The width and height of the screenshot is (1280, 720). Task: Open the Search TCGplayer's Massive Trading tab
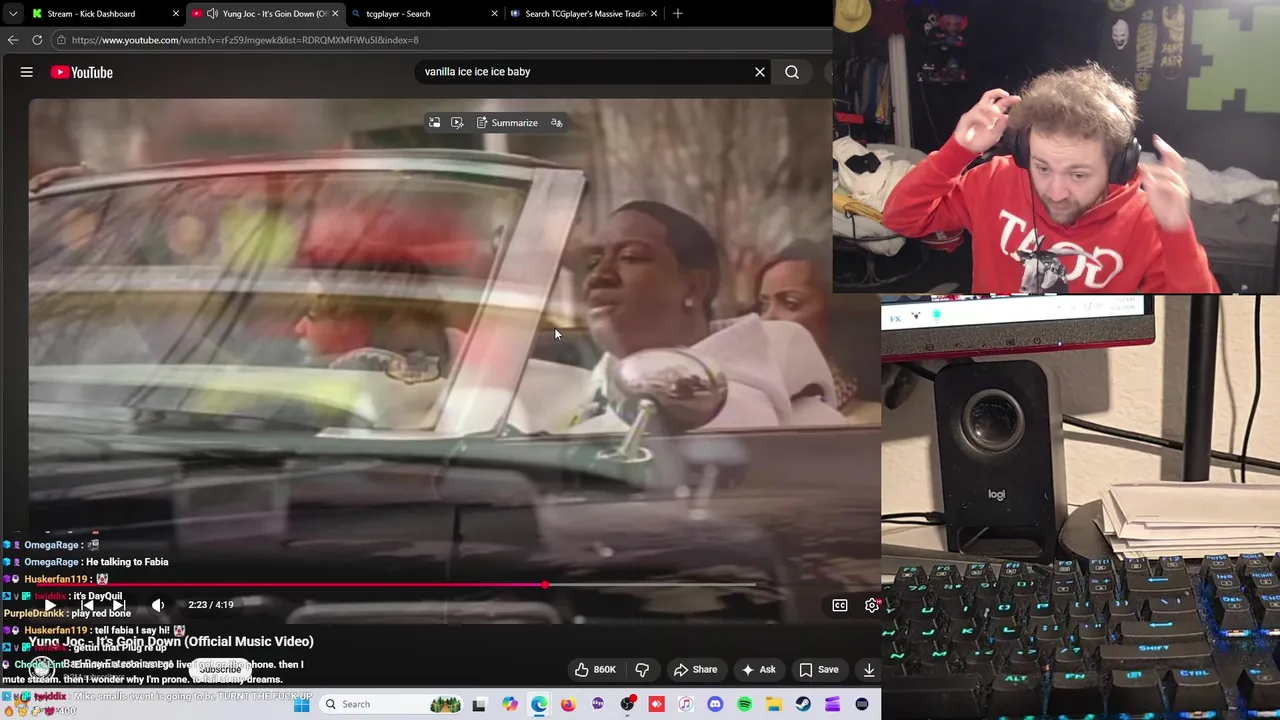click(585, 14)
